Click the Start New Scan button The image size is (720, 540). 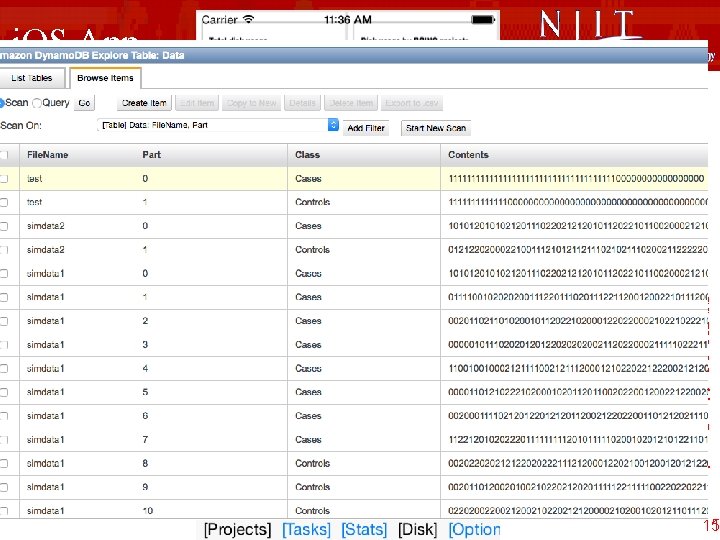click(x=436, y=128)
